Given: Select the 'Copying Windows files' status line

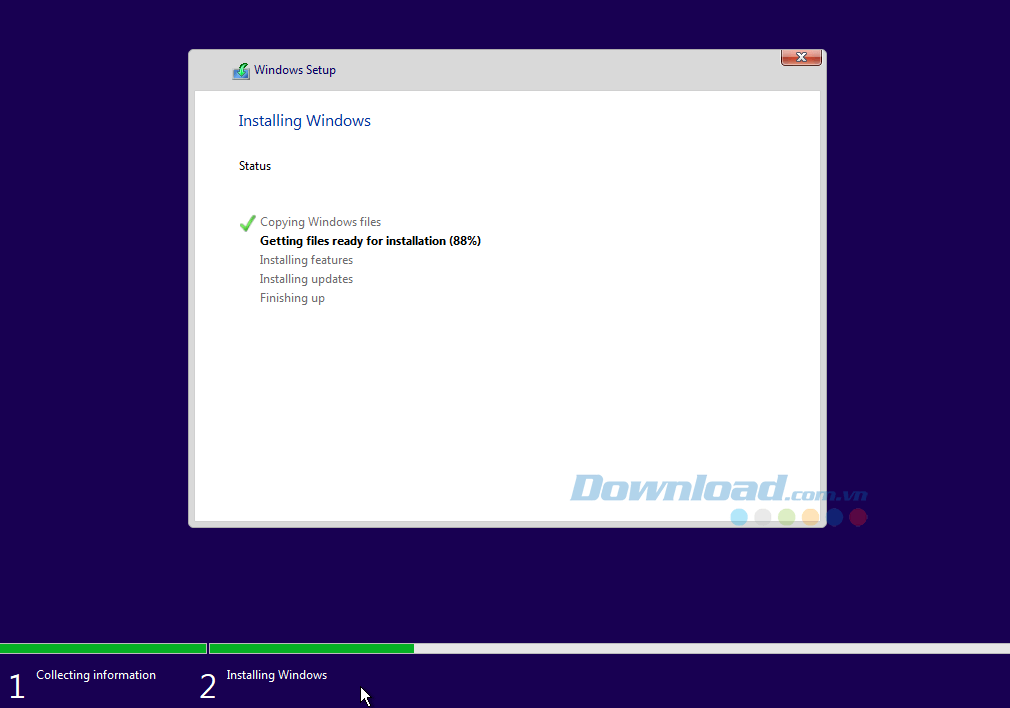Looking at the screenshot, I should click(x=320, y=222).
